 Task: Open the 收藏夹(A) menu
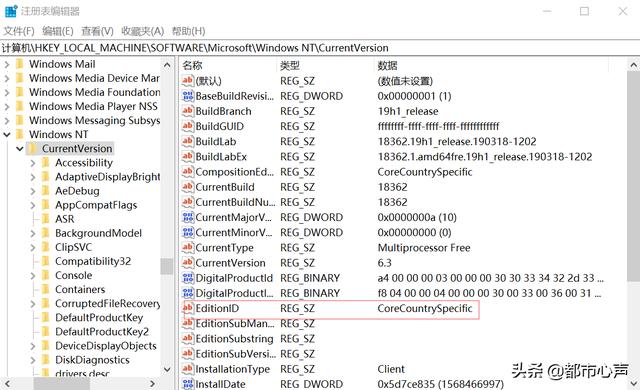(142, 31)
